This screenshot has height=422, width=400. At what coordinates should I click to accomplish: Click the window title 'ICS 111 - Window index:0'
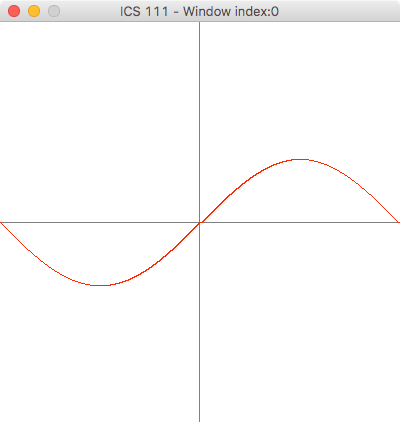coord(199,11)
